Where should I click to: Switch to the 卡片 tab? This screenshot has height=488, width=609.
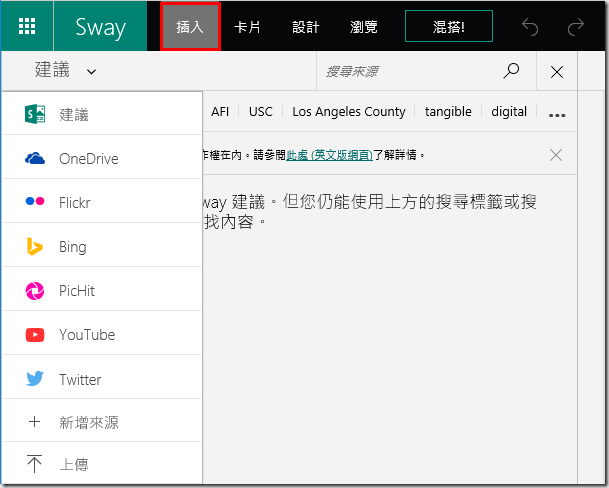click(247, 27)
